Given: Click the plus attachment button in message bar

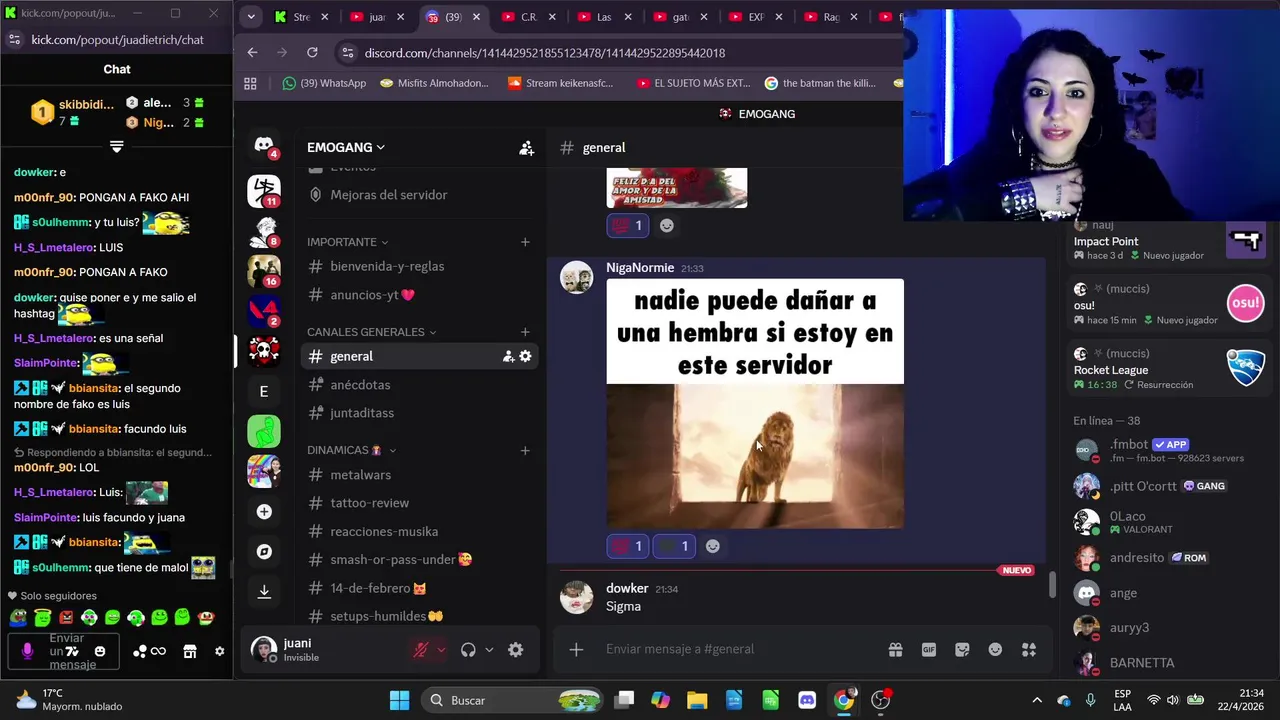Looking at the screenshot, I should click(576, 650).
